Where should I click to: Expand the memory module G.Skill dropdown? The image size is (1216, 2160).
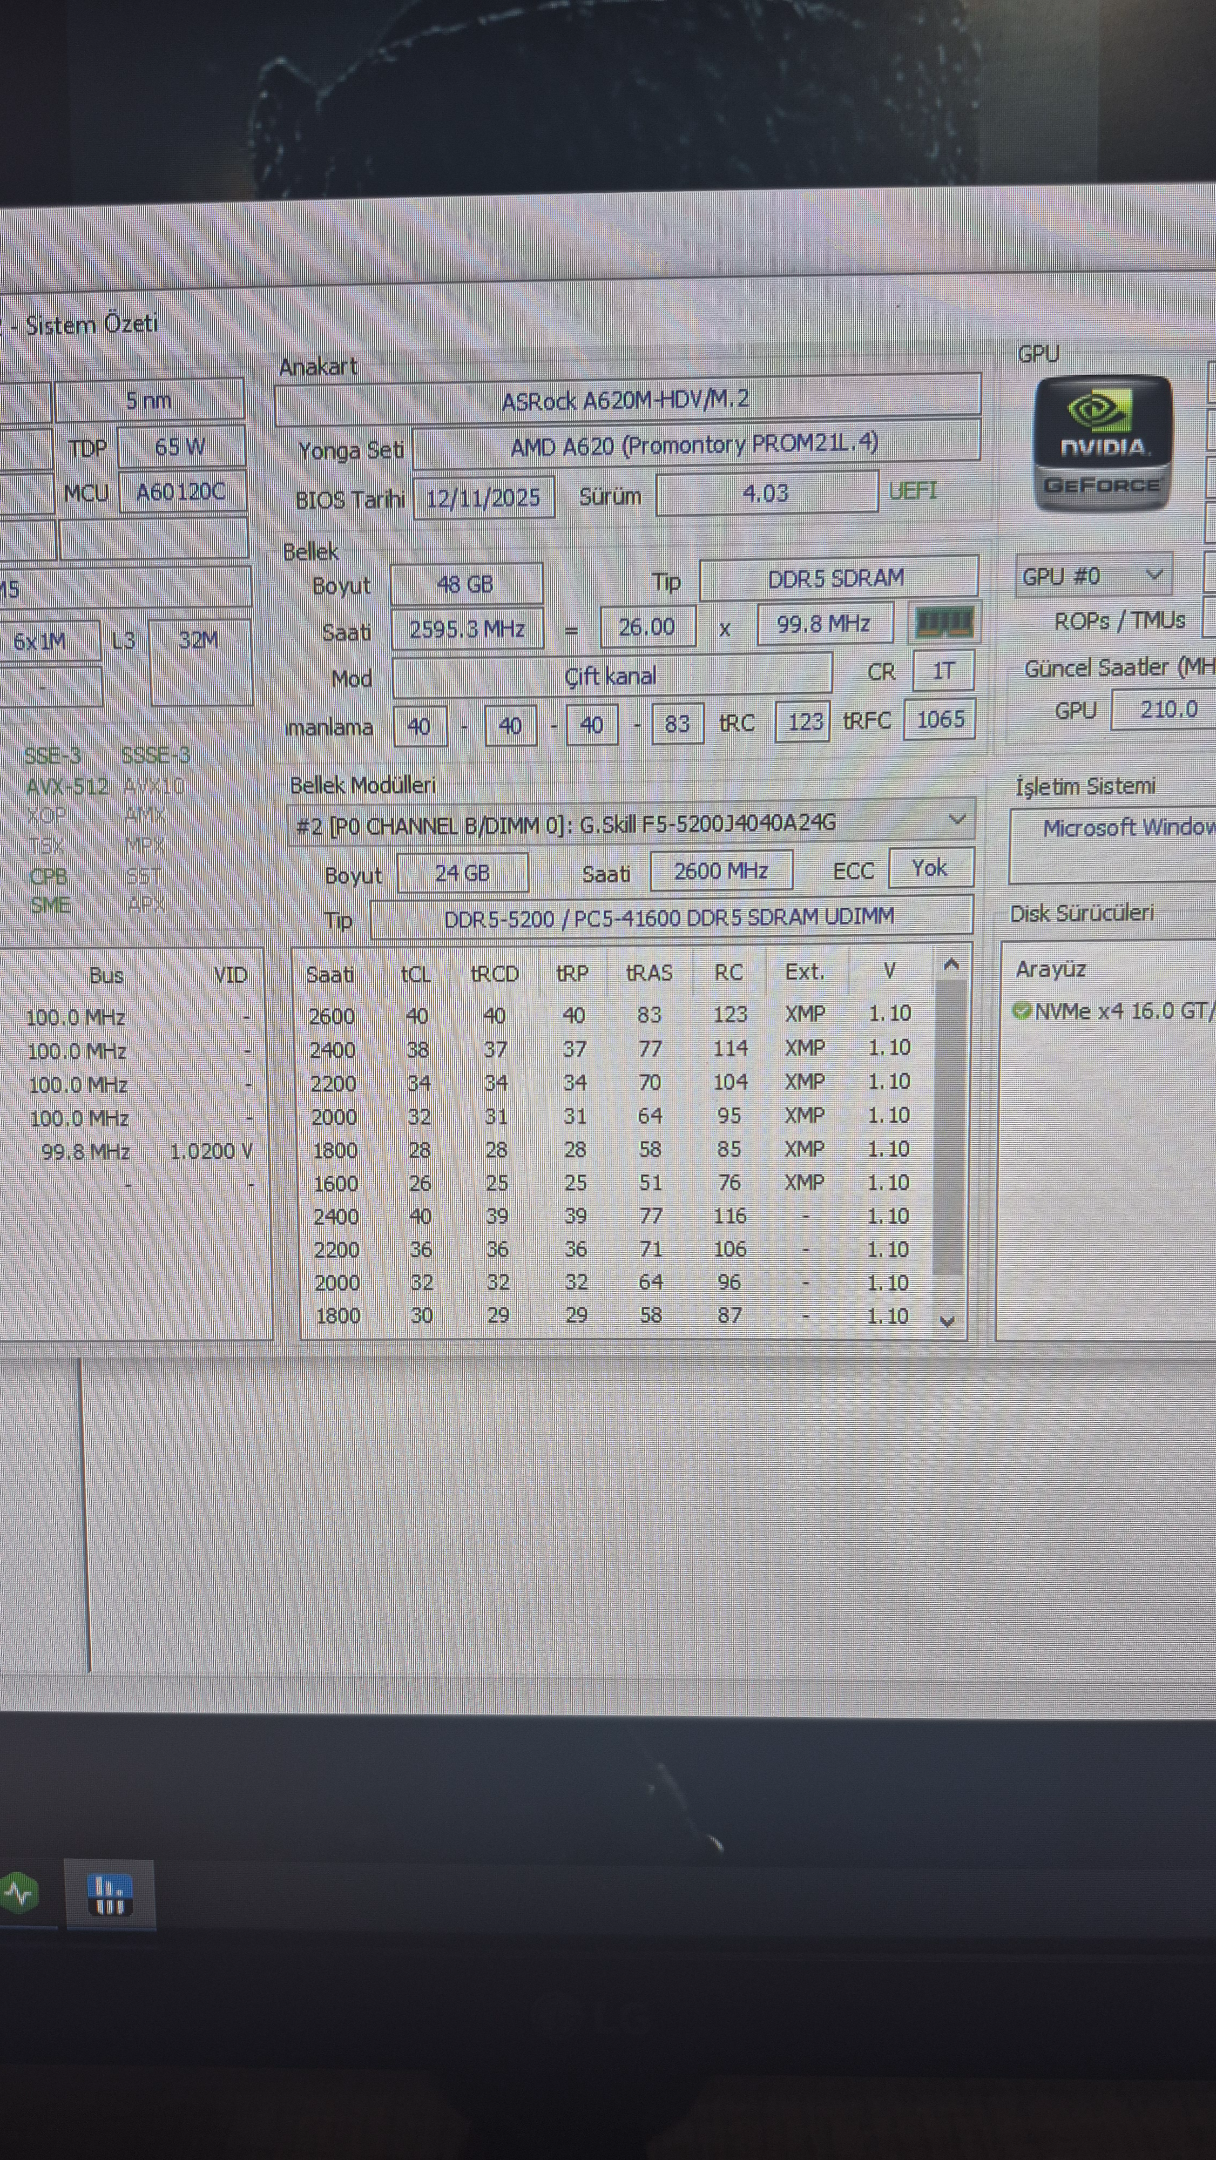956,820
